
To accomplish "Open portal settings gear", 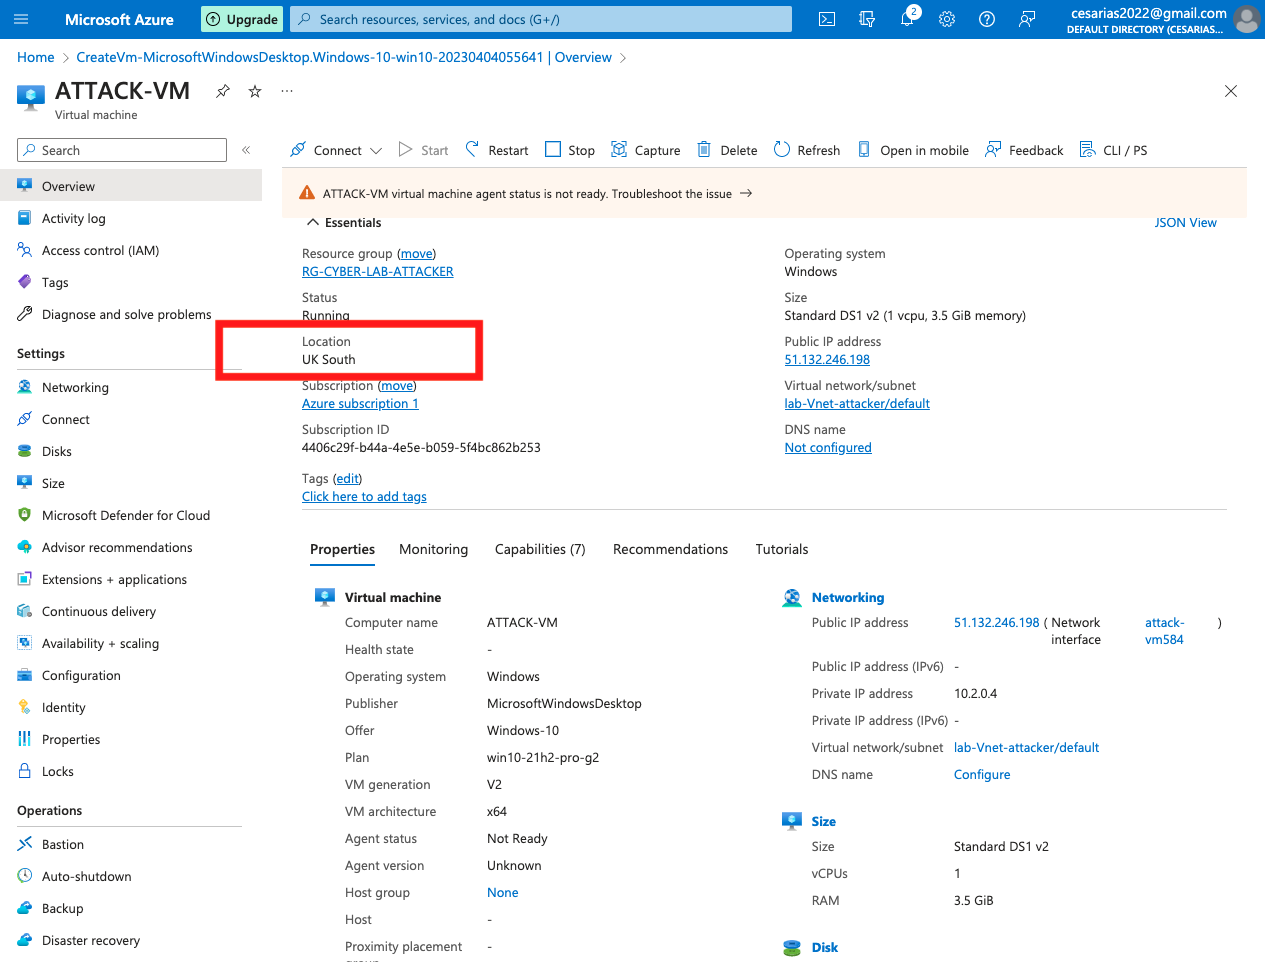I will (947, 19).
